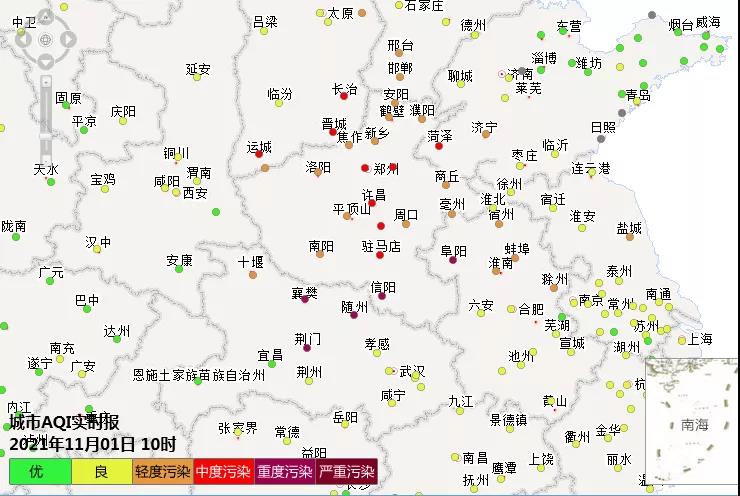Click the red 中度污染 legend swatch
This screenshot has width=740, height=496.
223,471
